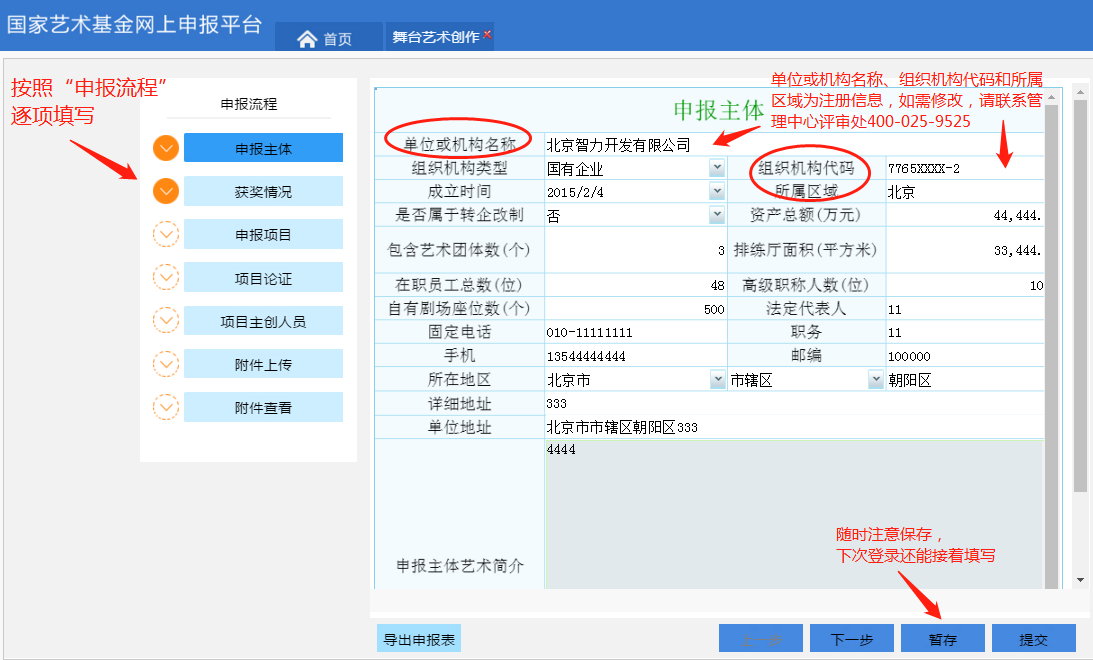1093x660 pixels.
Task: Click the circle icon next to 附件上传
Action: click(166, 363)
